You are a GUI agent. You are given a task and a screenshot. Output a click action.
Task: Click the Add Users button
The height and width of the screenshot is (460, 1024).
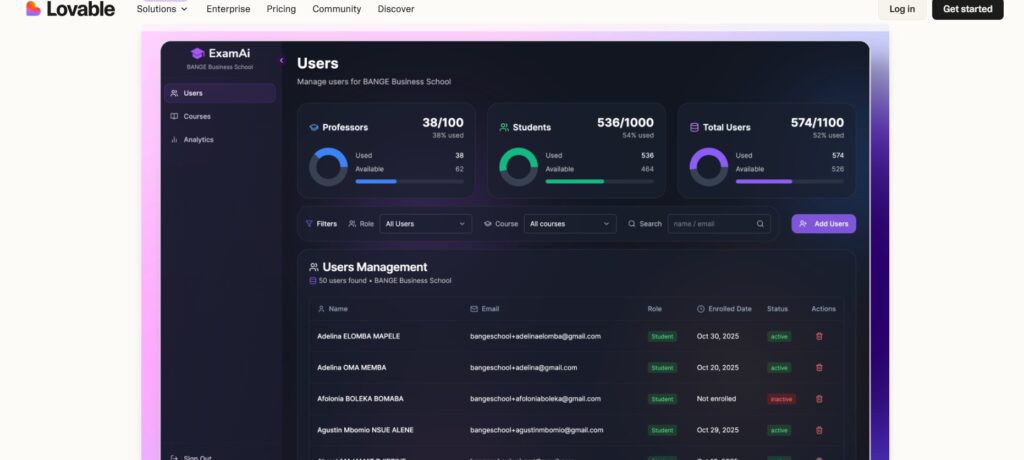click(823, 224)
